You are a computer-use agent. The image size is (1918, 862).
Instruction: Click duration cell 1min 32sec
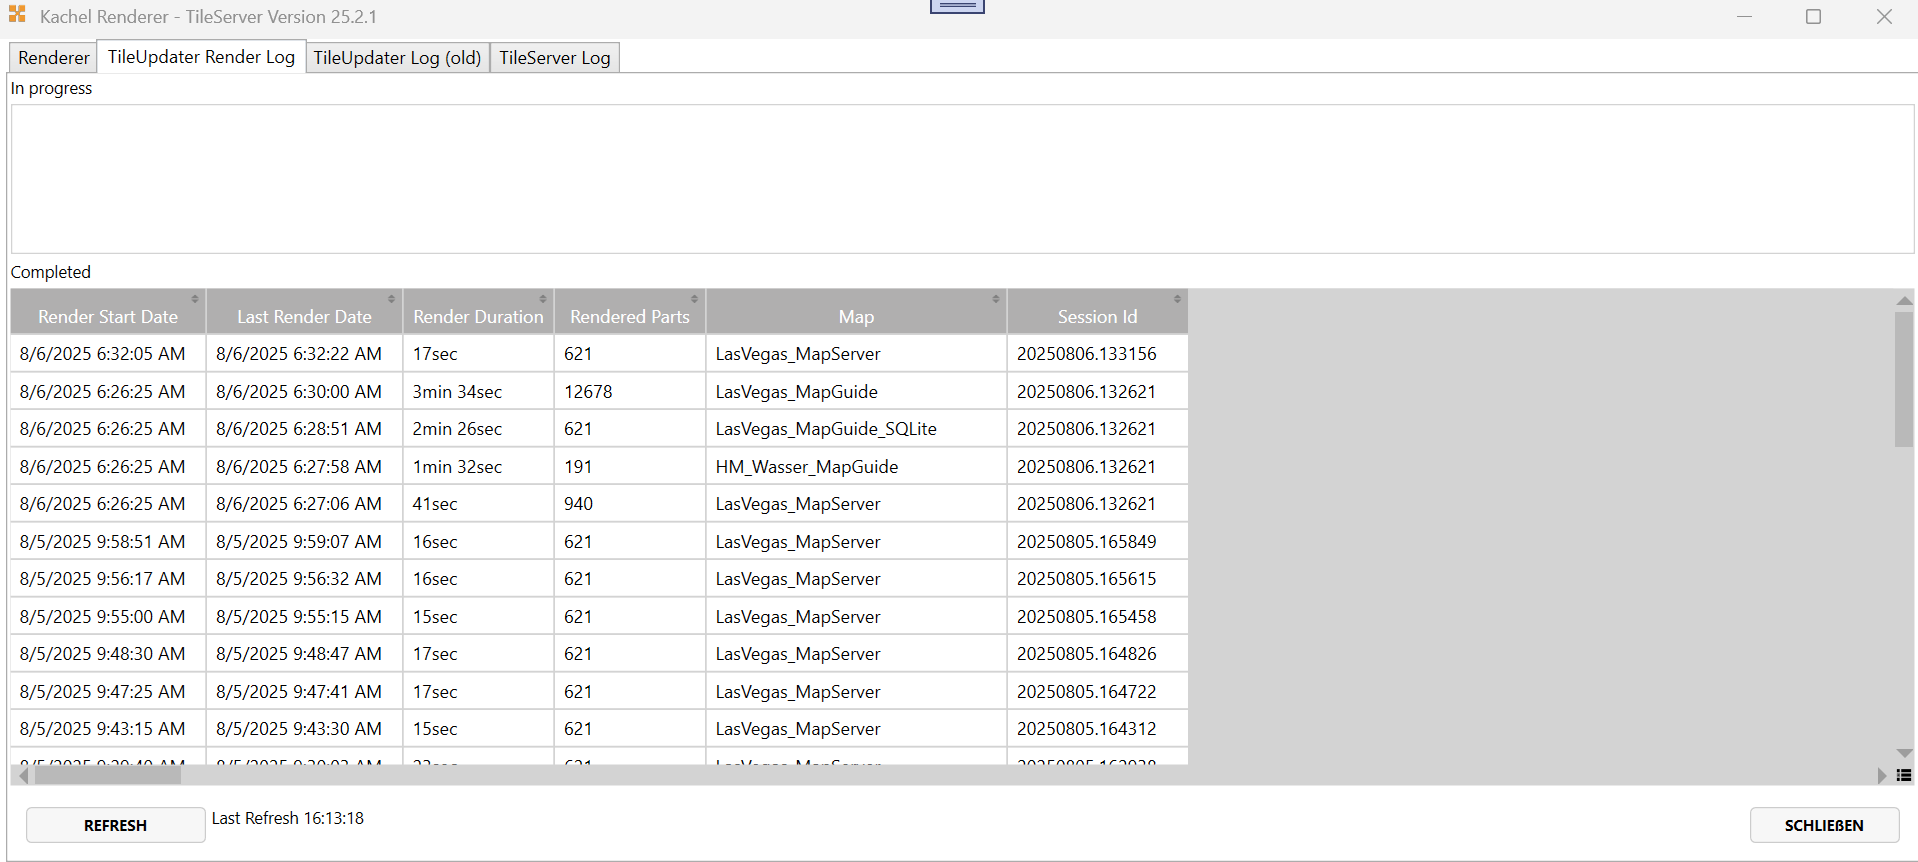478,467
